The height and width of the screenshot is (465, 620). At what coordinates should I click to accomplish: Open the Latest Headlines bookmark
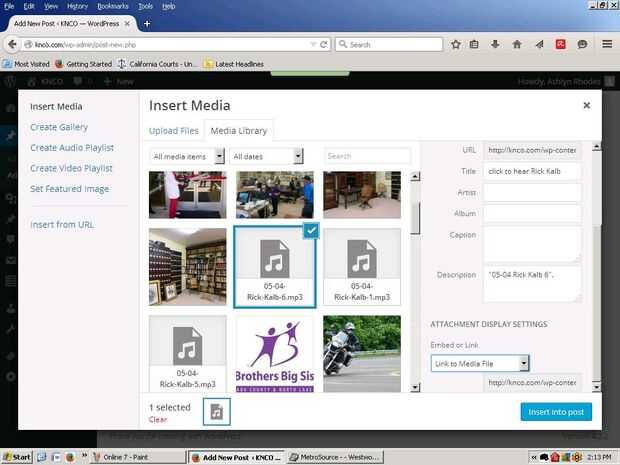tap(234, 64)
